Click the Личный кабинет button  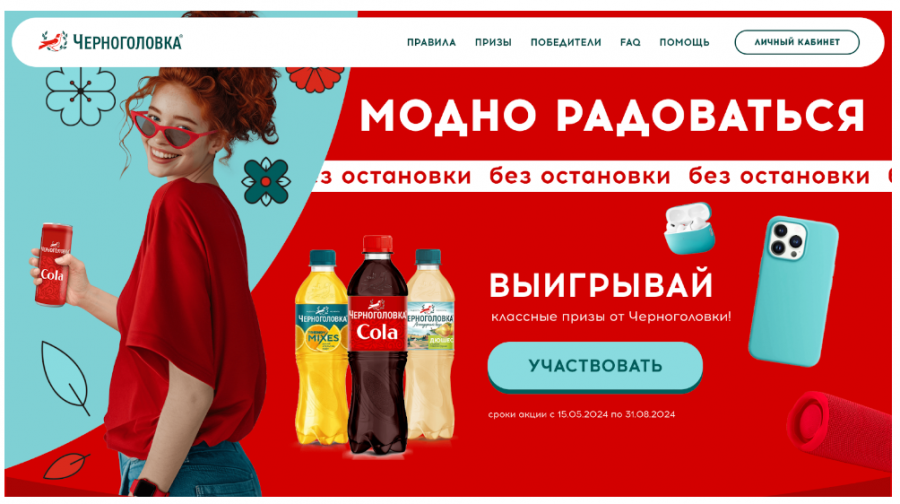click(797, 42)
